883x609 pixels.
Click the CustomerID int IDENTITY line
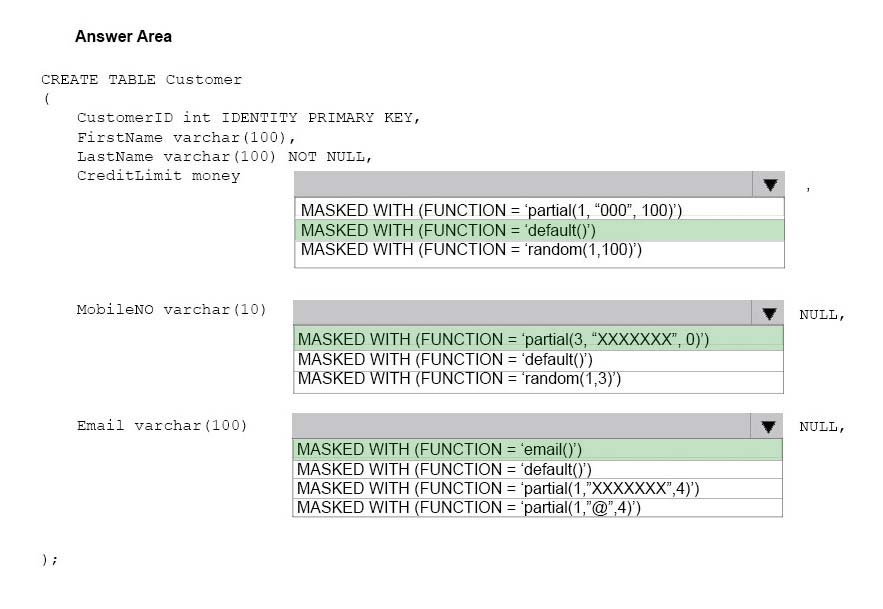coord(248,118)
